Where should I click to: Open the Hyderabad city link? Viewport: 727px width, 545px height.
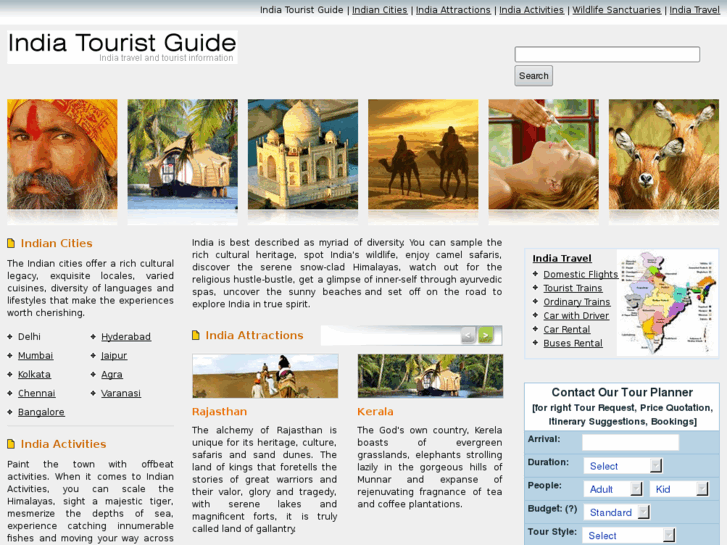click(126, 336)
